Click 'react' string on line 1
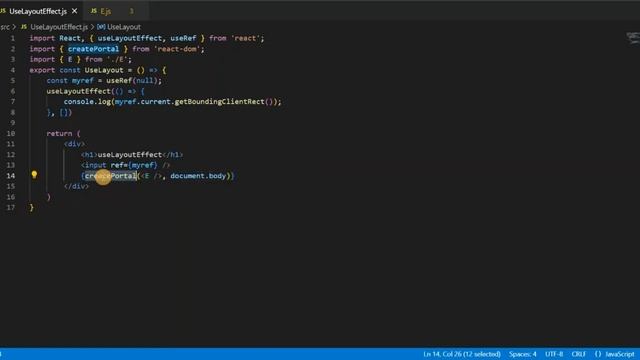Viewport: 640px width, 360px height. [245, 38]
